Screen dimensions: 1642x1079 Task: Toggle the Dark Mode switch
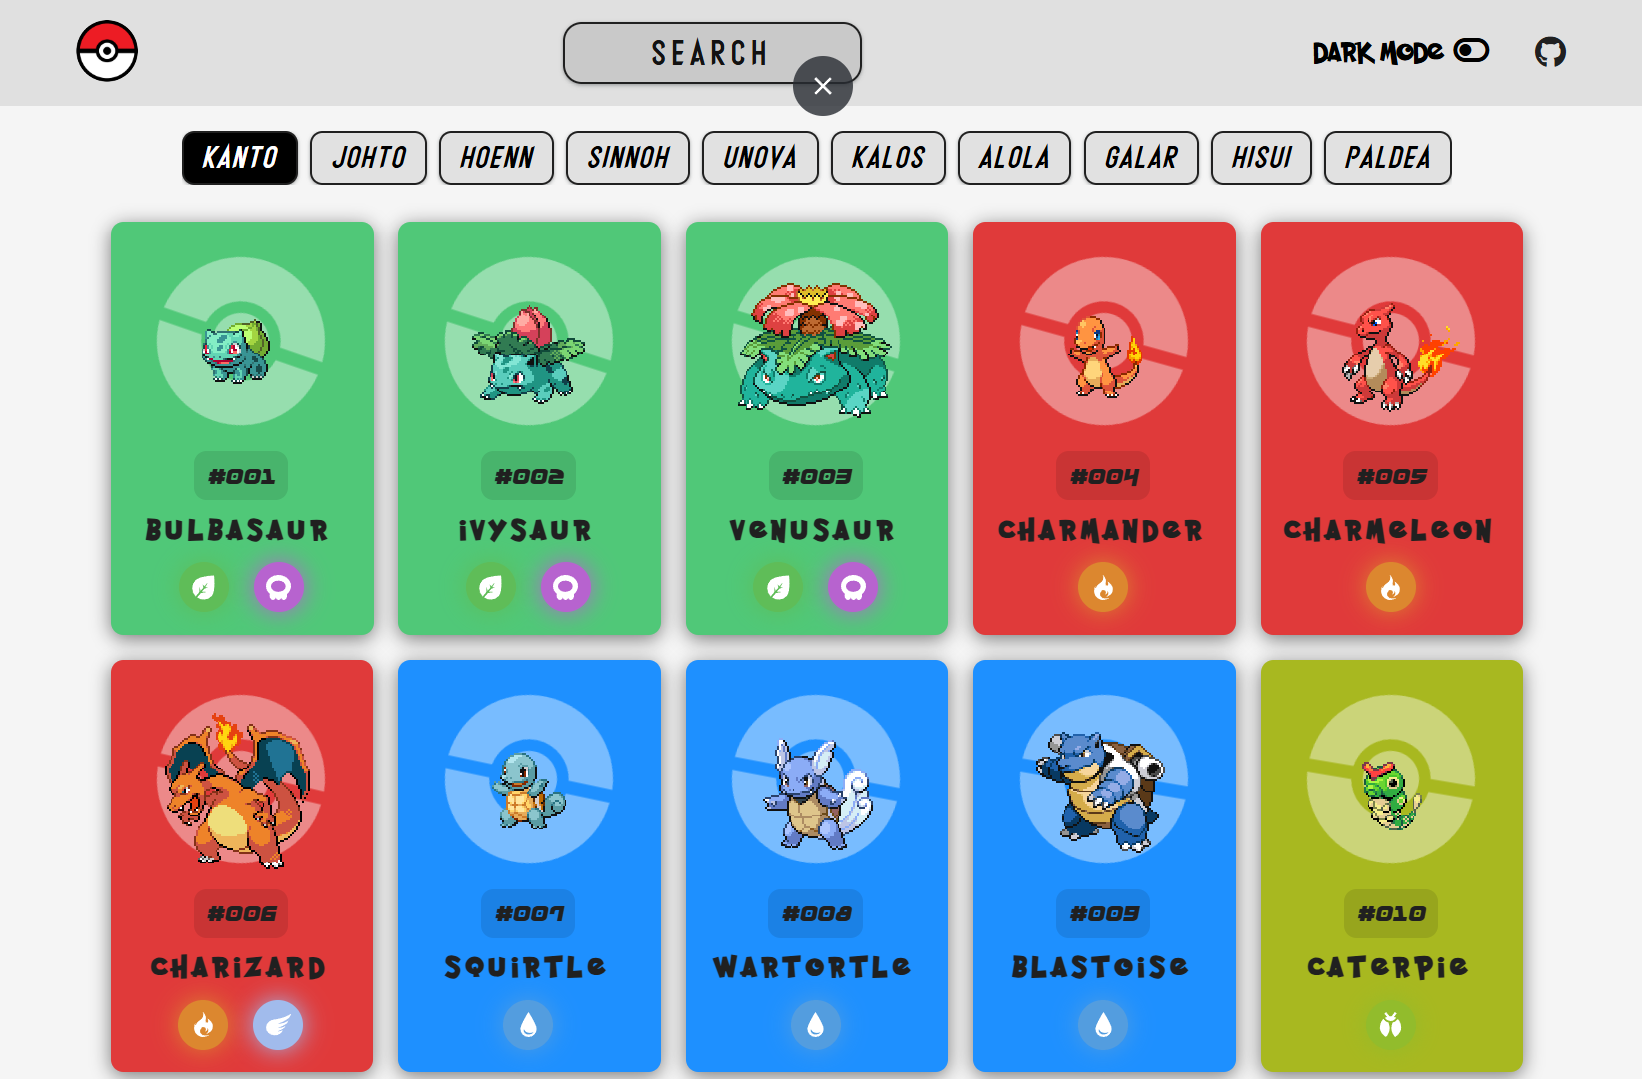(x=1471, y=50)
